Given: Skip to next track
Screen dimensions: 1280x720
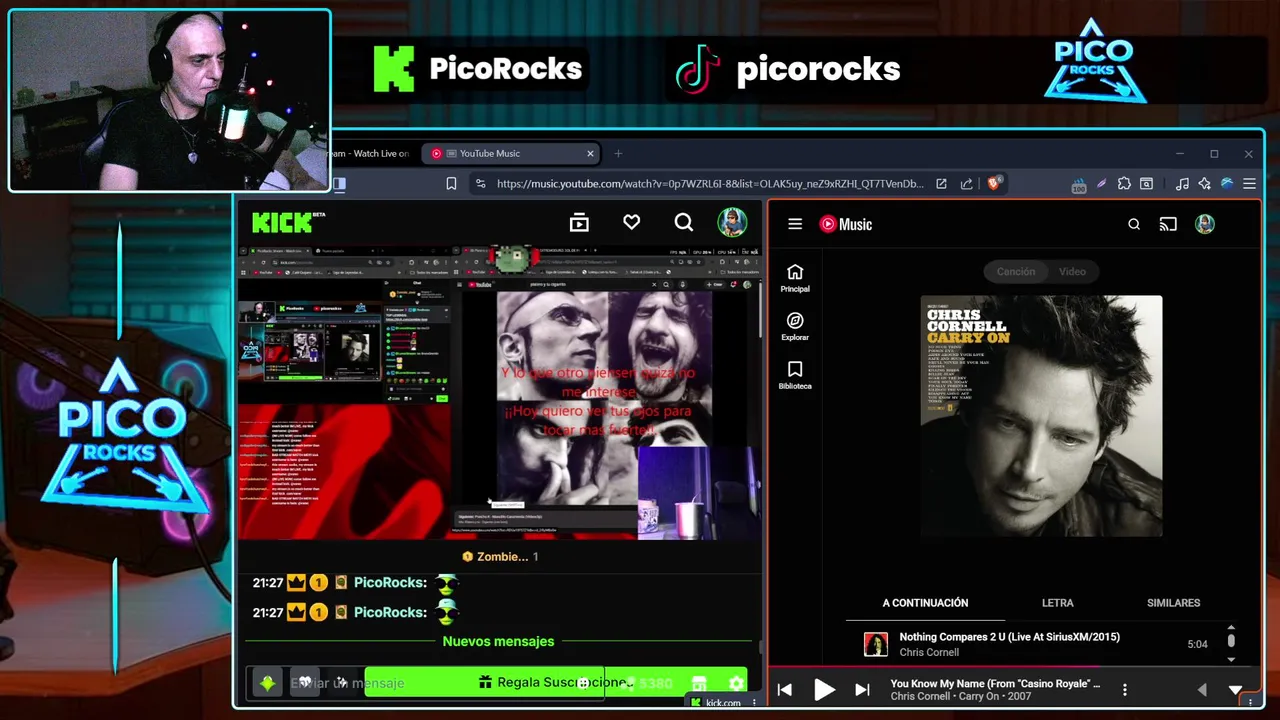Looking at the screenshot, I should pos(862,690).
